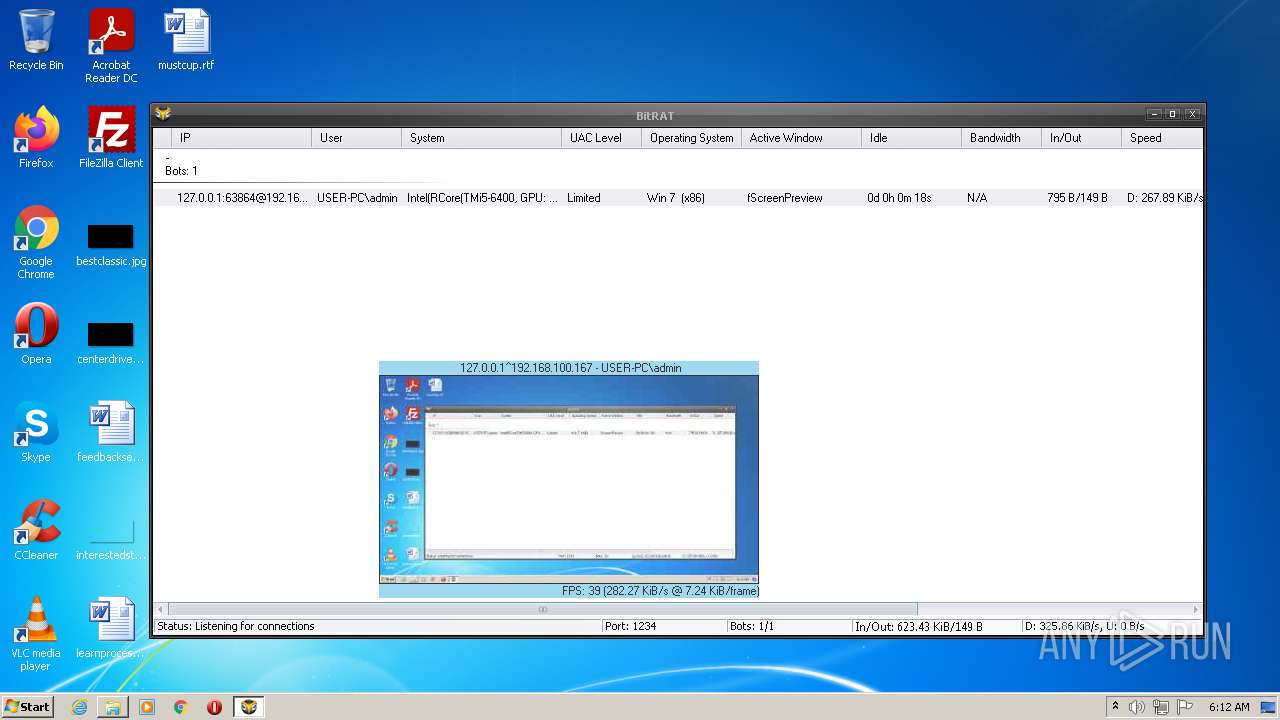This screenshot has height=720, width=1280.
Task: Select the feedbackse document icon
Action: [111, 432]
